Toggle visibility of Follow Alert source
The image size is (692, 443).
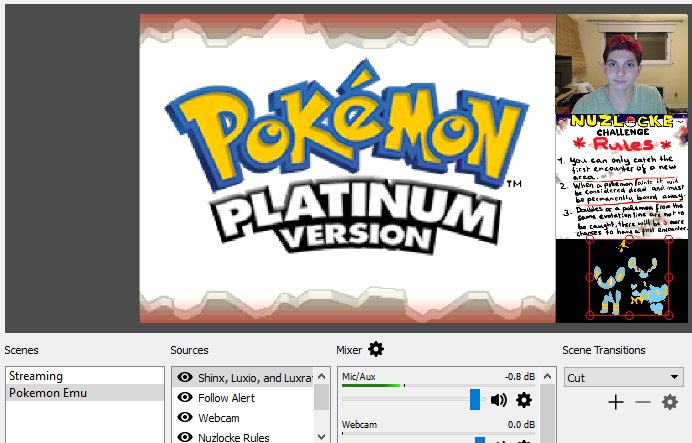coord(185,397)
